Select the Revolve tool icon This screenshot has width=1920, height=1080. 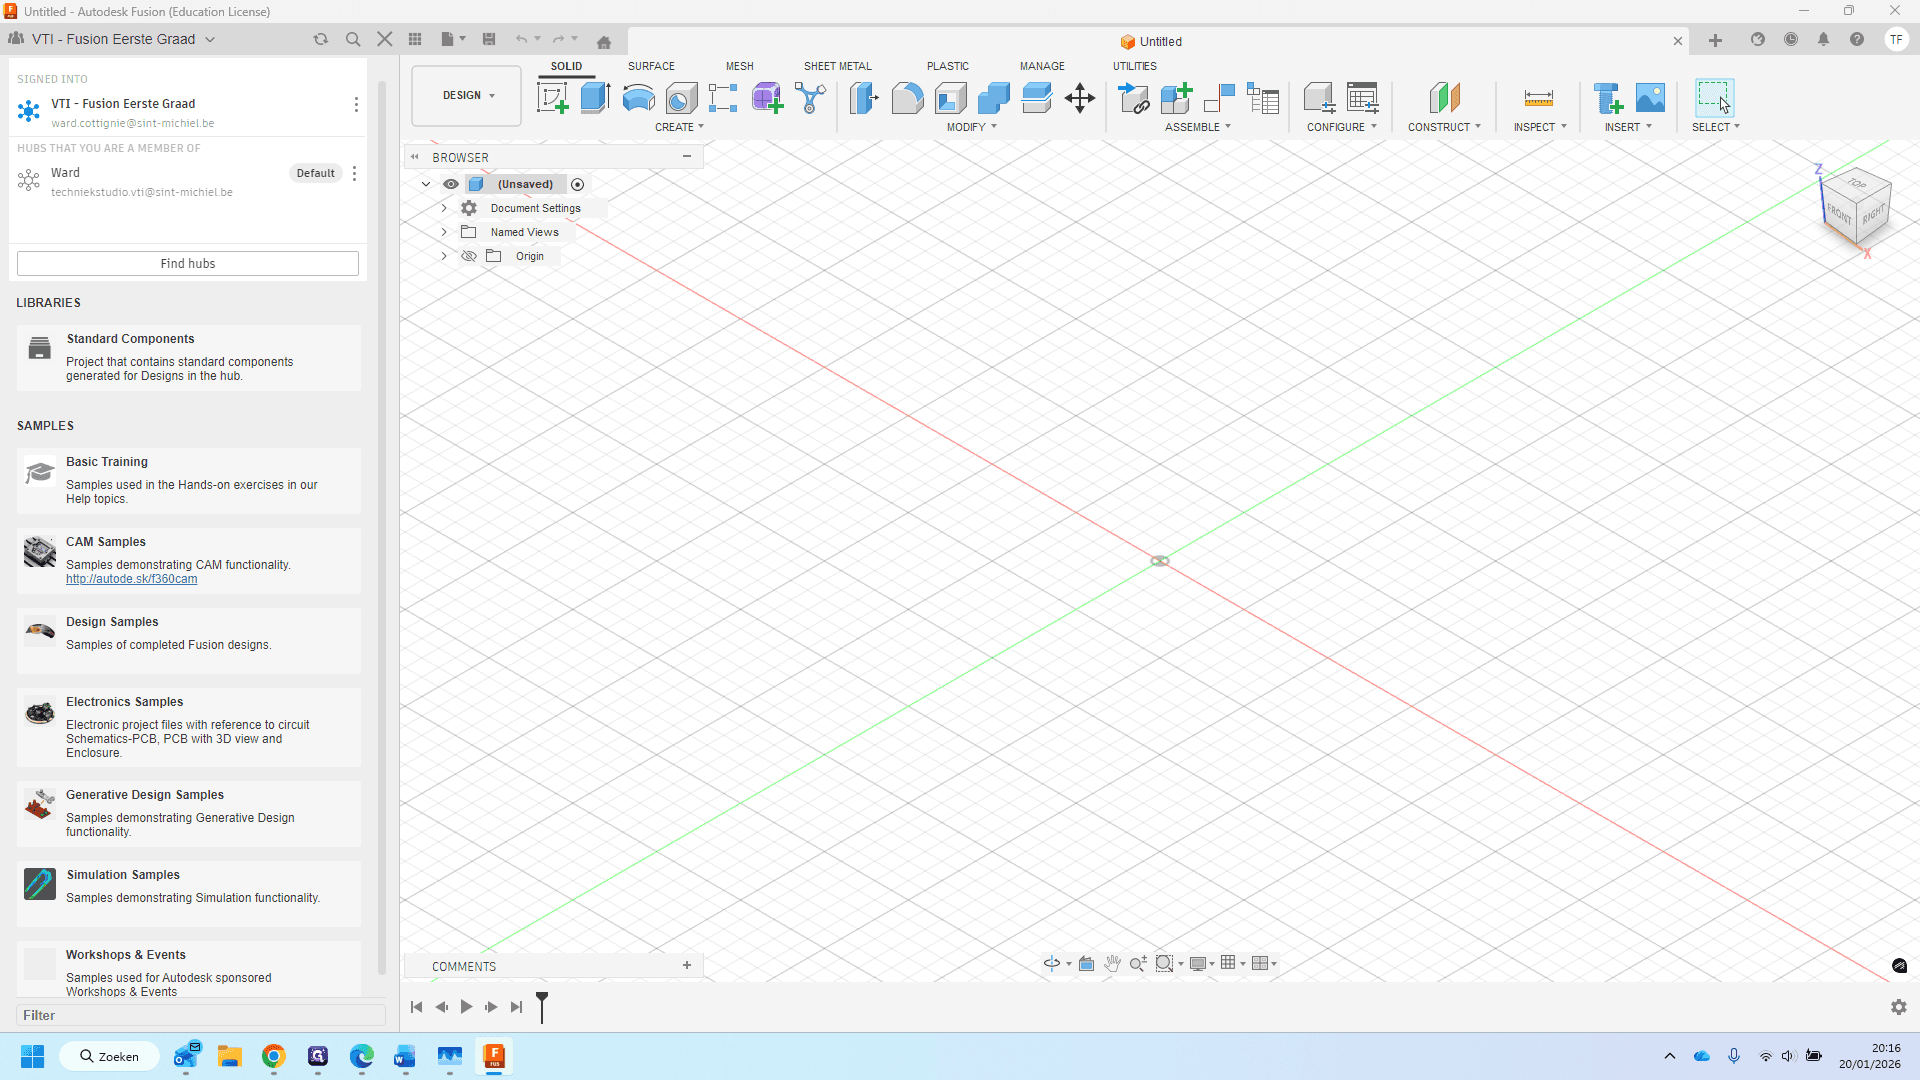pos(639,98)
